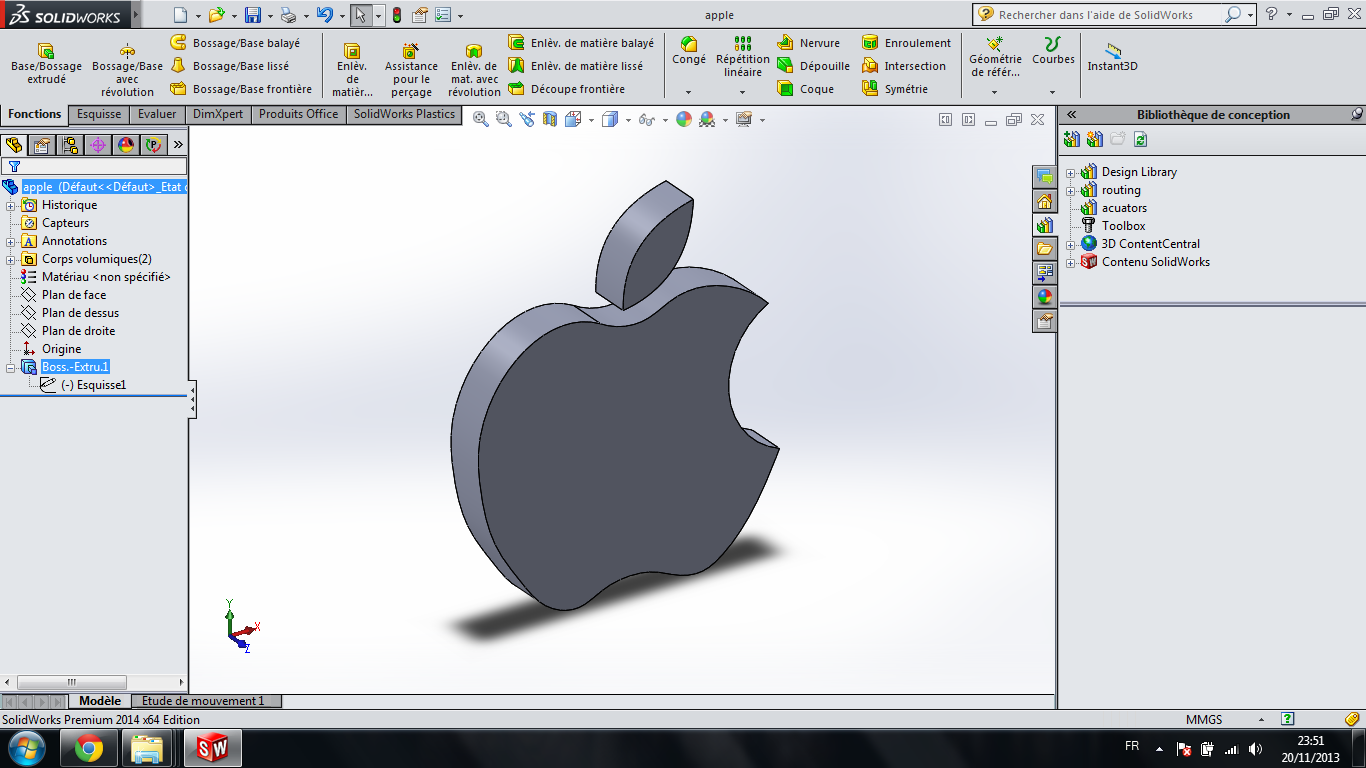1366x768 pixels.
Task: Click Zoom to fit magnifier icon
Action: pos(481,119)
